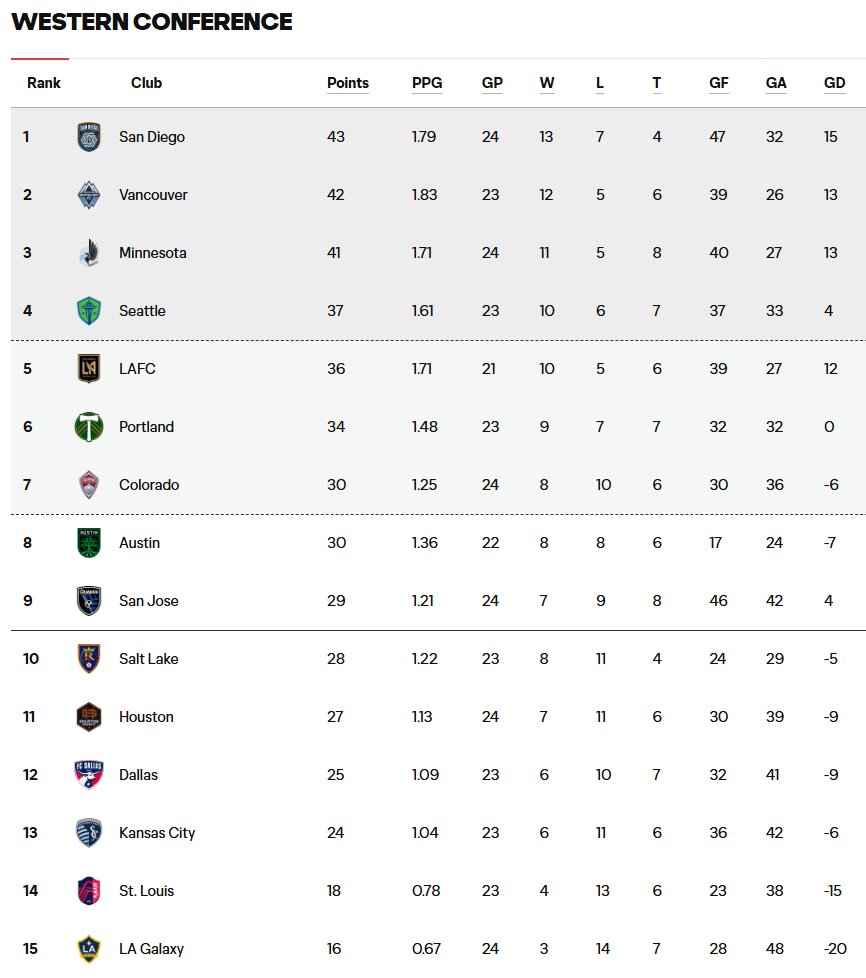Click the Seattle Sounders green badge
The height and width of the screenshot is (978, 866).
pos(89,311)
